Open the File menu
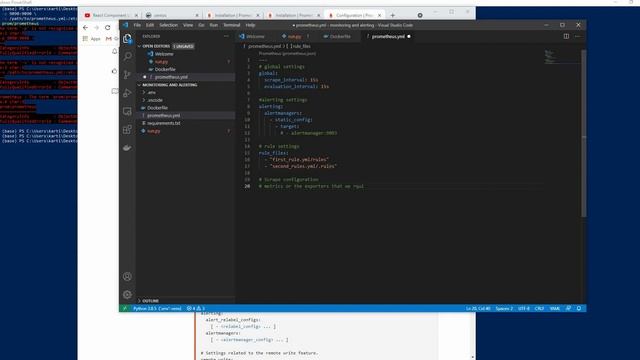This screenshot has width=640, height=360. tap(137, 25)
